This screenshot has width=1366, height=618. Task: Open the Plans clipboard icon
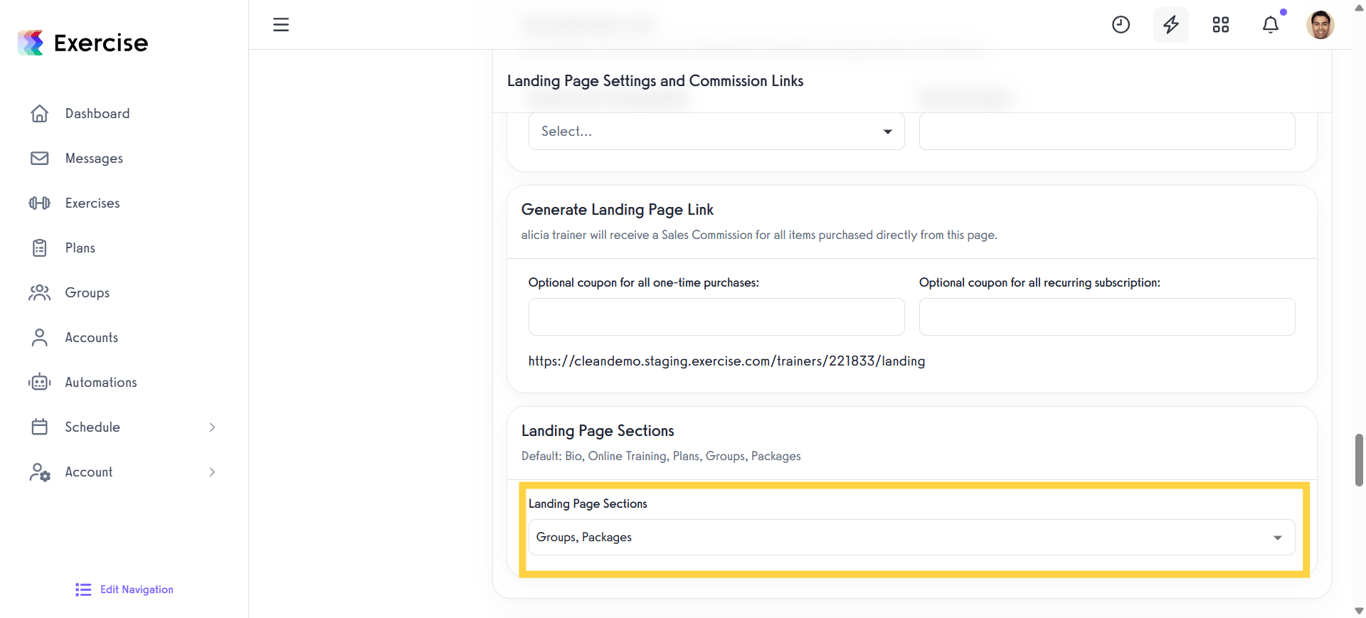coord(39,247)
